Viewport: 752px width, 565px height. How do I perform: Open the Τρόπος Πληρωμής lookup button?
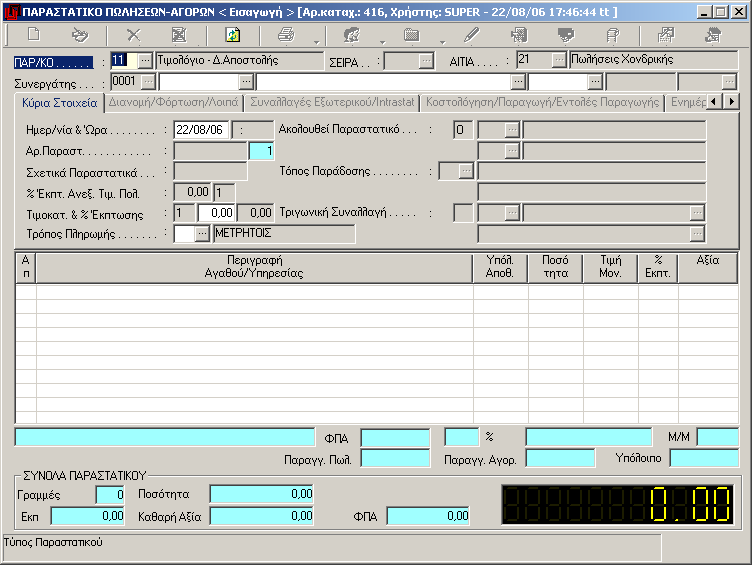tap(202, 234)
